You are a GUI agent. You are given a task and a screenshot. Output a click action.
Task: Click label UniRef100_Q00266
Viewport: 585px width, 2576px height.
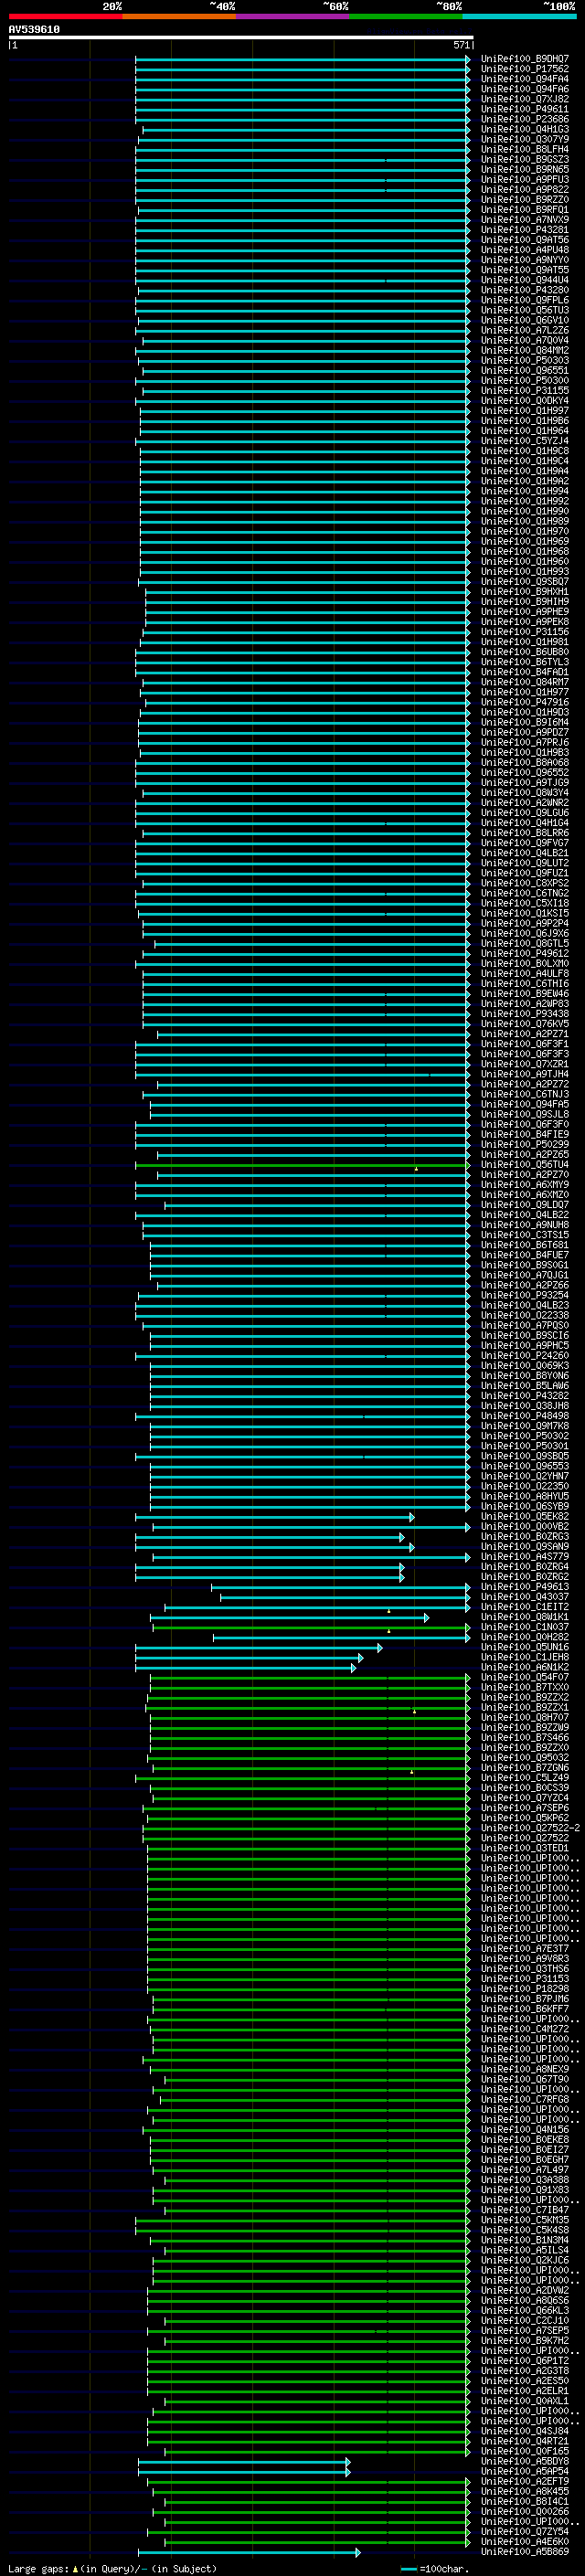[x=525, y=2511]
